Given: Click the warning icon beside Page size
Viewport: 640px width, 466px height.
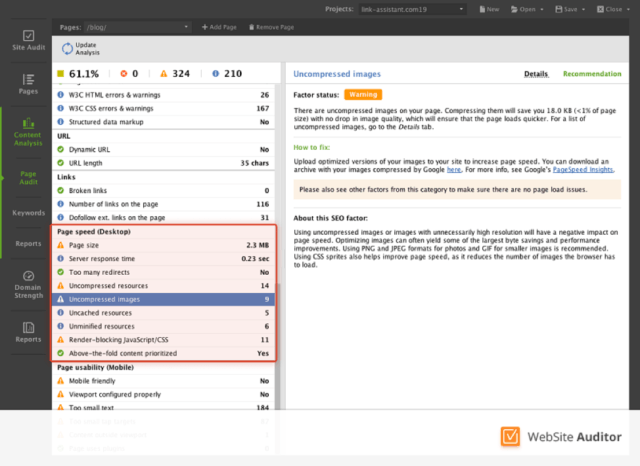Looking at the screenshot, I should (60, 245).
